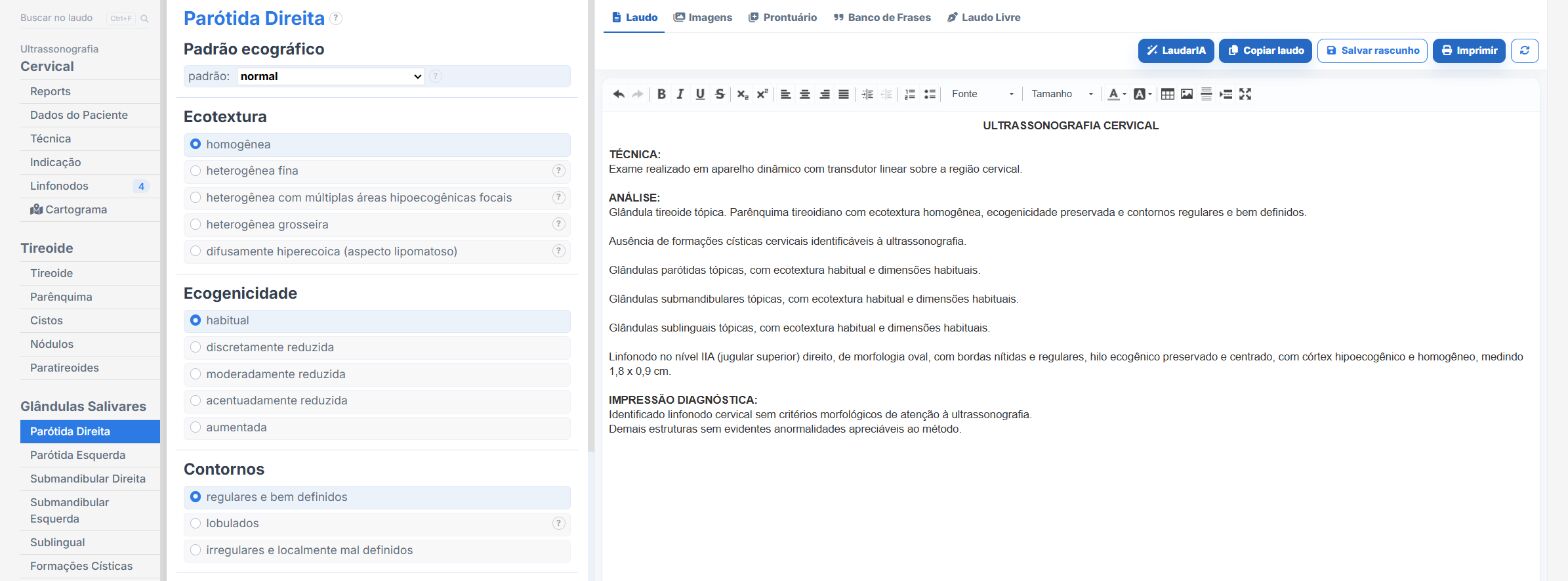Open the text color picker
Screen dimensions: 1568x581
click(x=1116, y=94)
